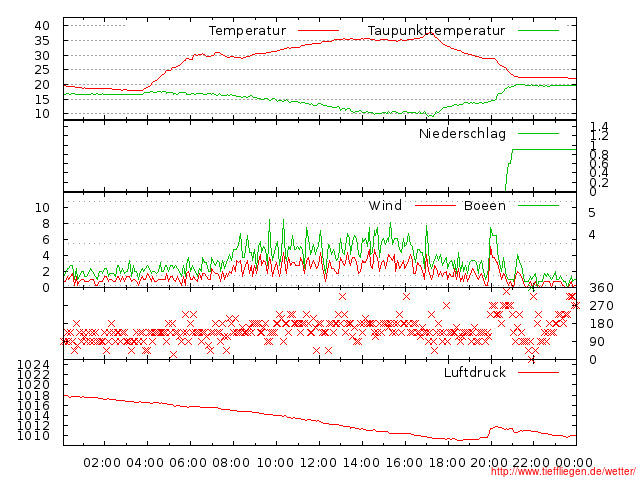
Task: Click red line sample beside Luftdruck
Action: 538,372
